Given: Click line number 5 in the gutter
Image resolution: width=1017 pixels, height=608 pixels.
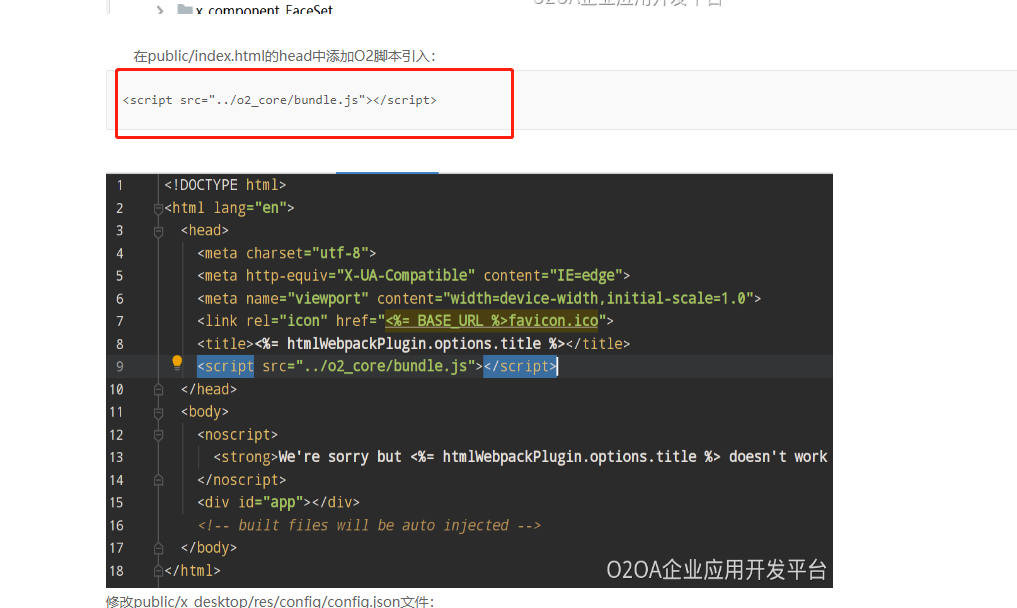Looking at the screenshot, I should point(120,276).
